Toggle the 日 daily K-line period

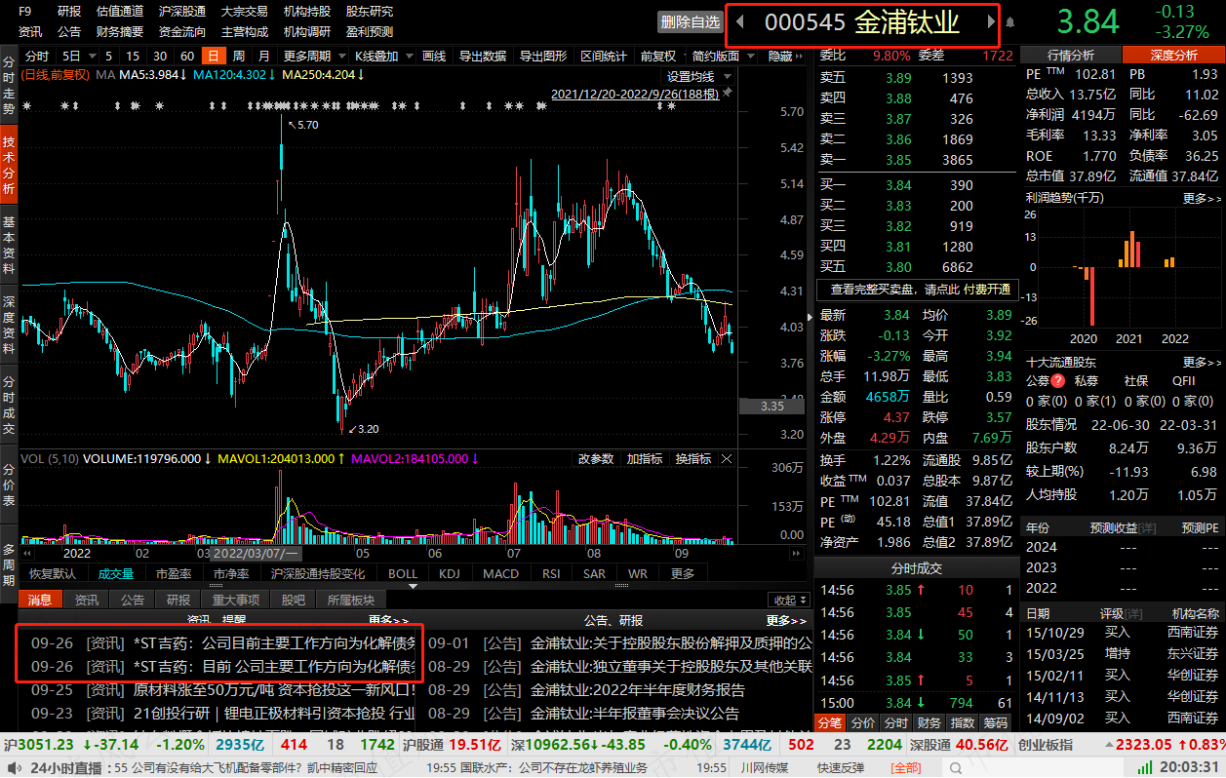coord(212,56)
